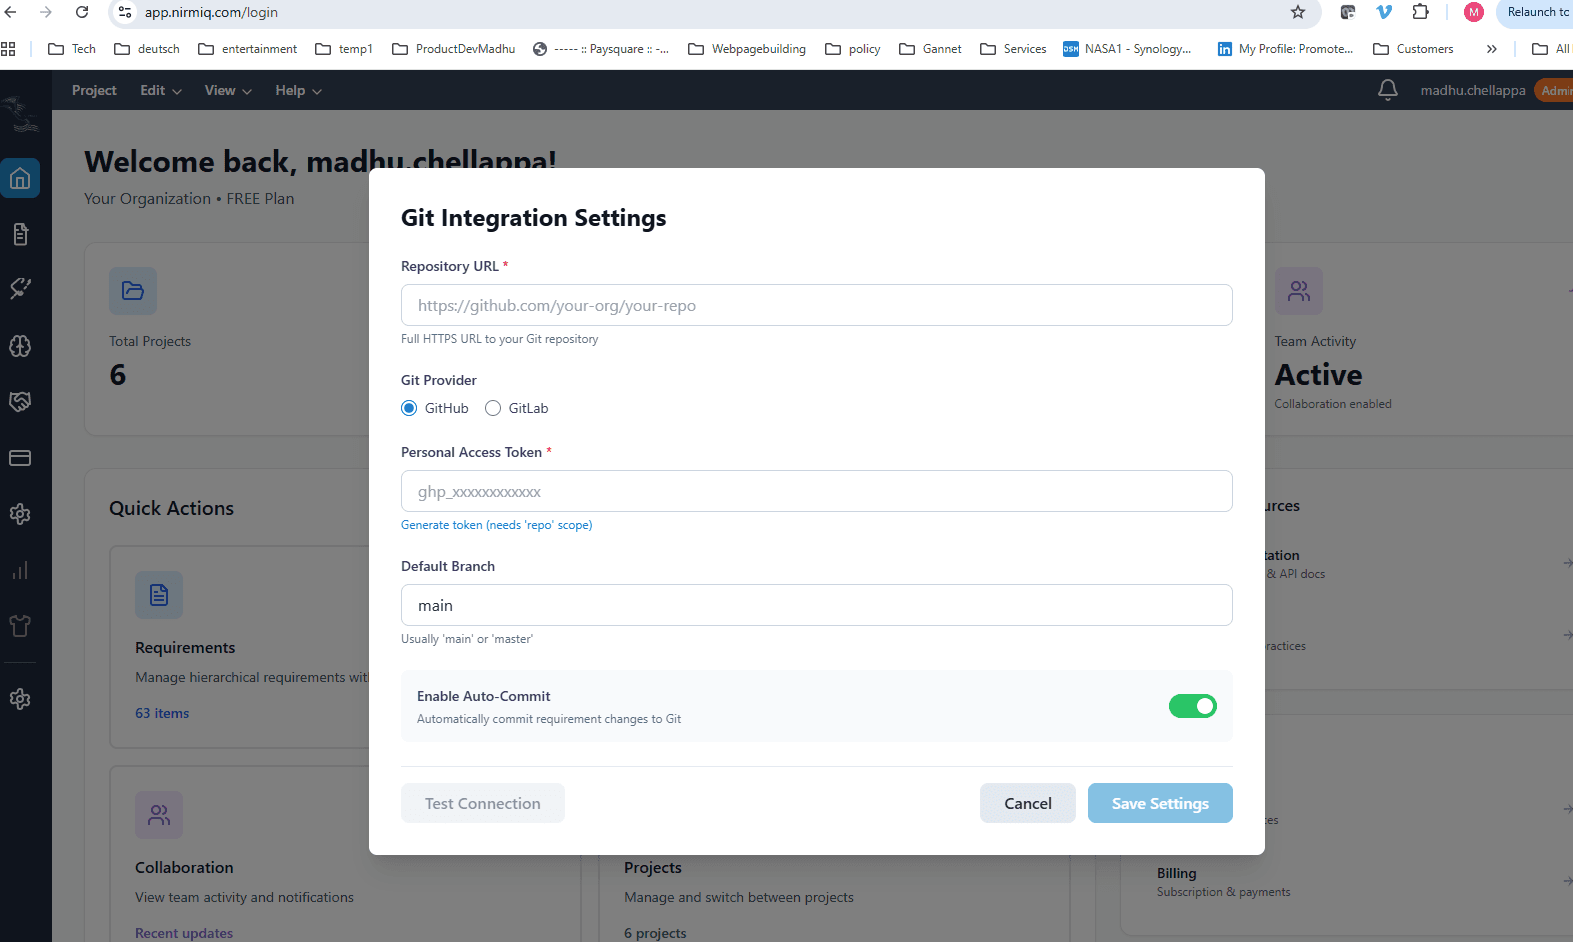Viewport: 1573px width, 942px height.
Task: Open the Chrome profile avatar M
Action: pos(1474,12)
